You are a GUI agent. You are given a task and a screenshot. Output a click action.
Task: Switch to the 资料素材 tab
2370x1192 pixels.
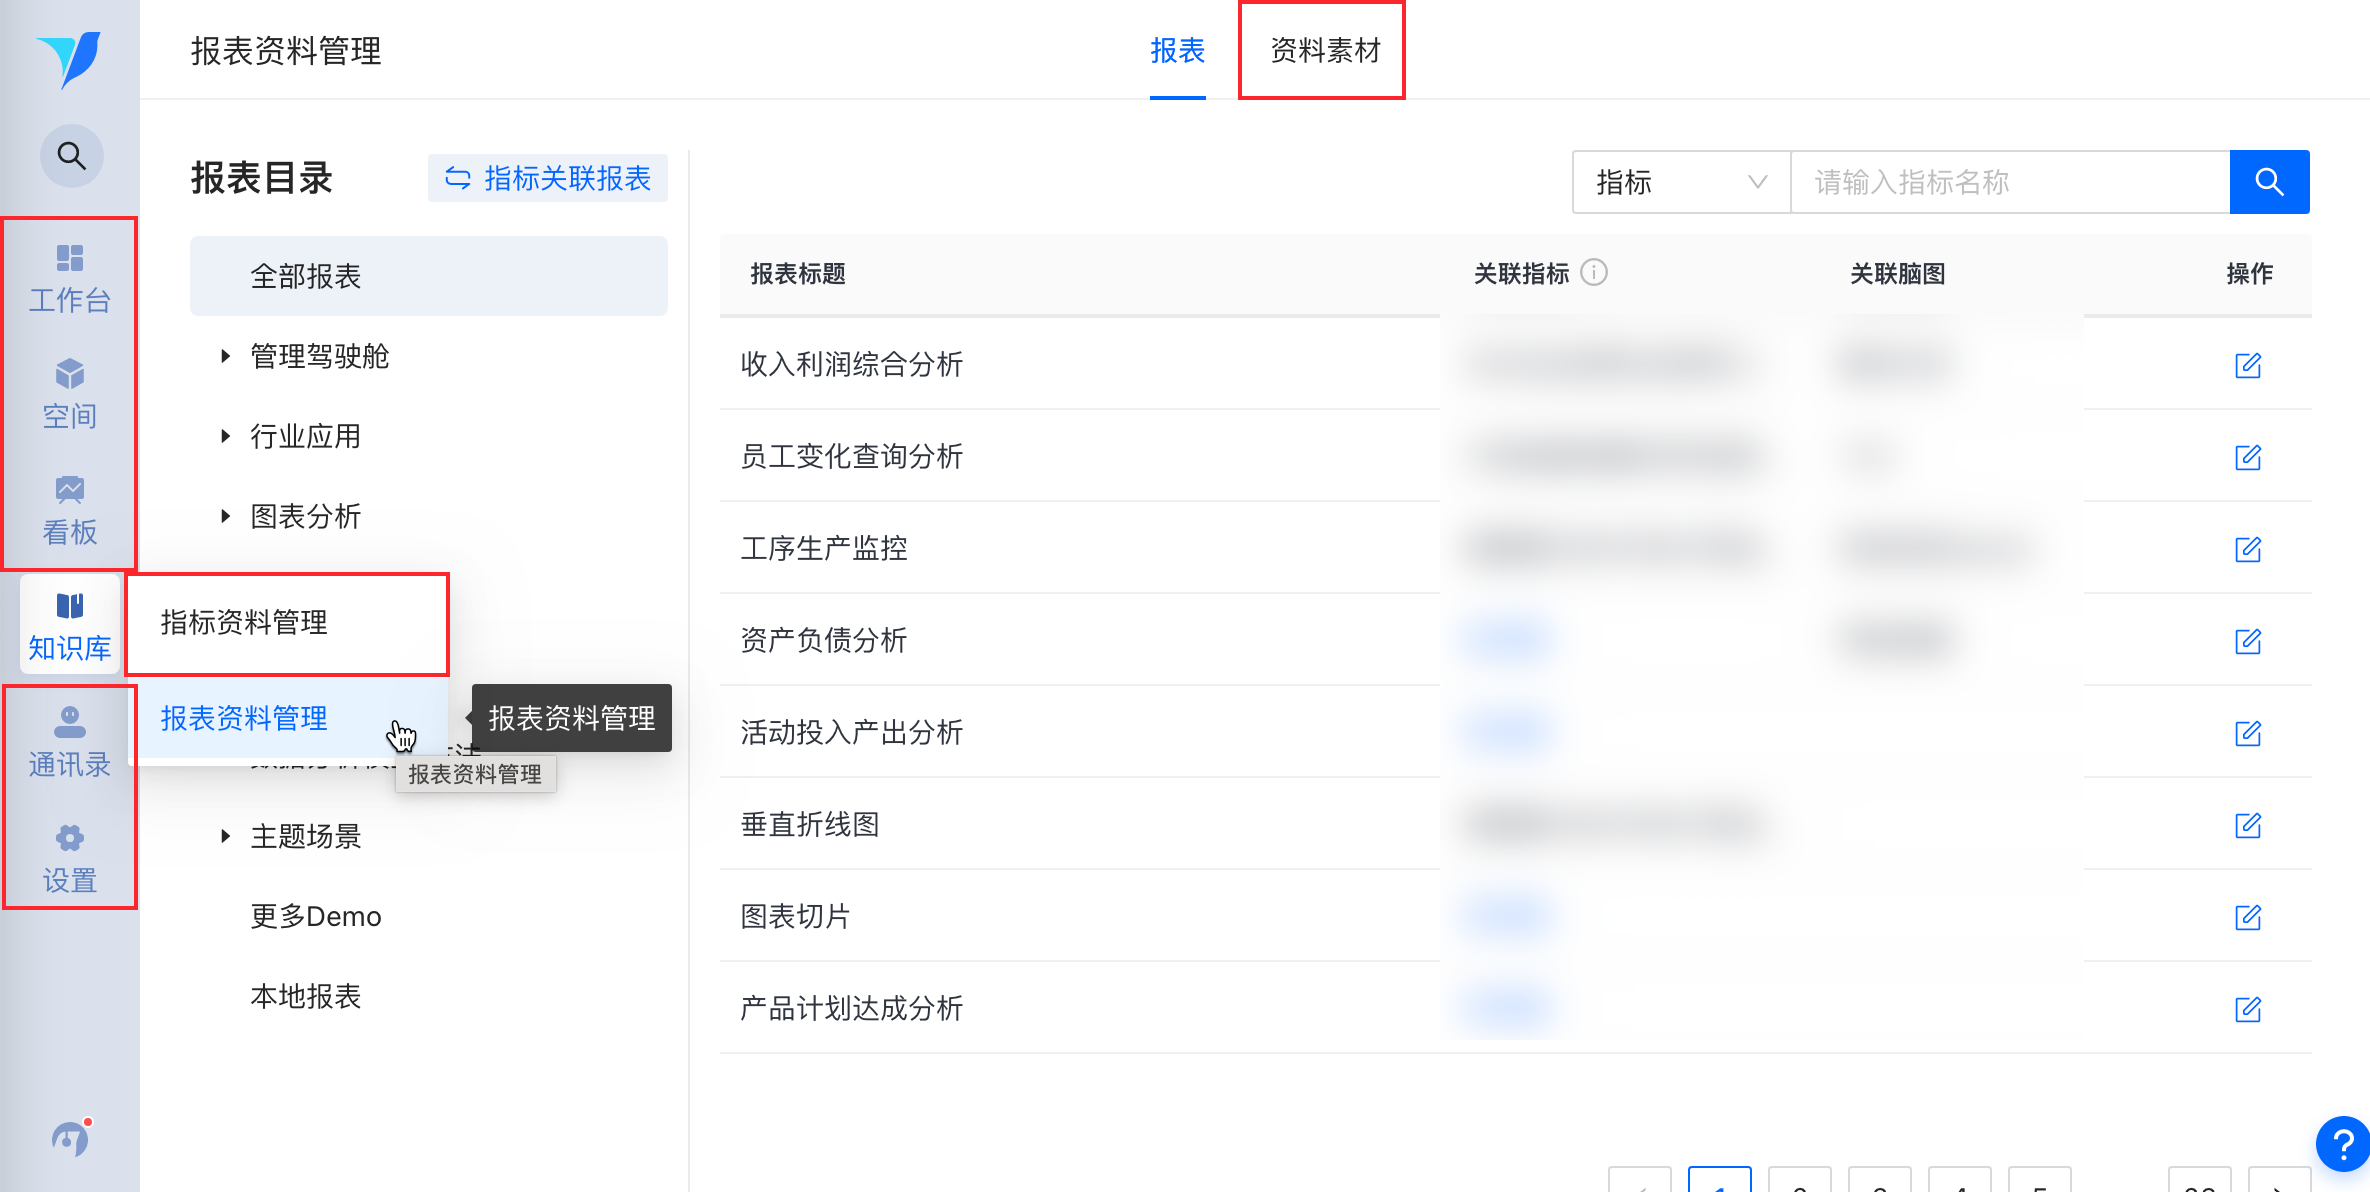1324,50
